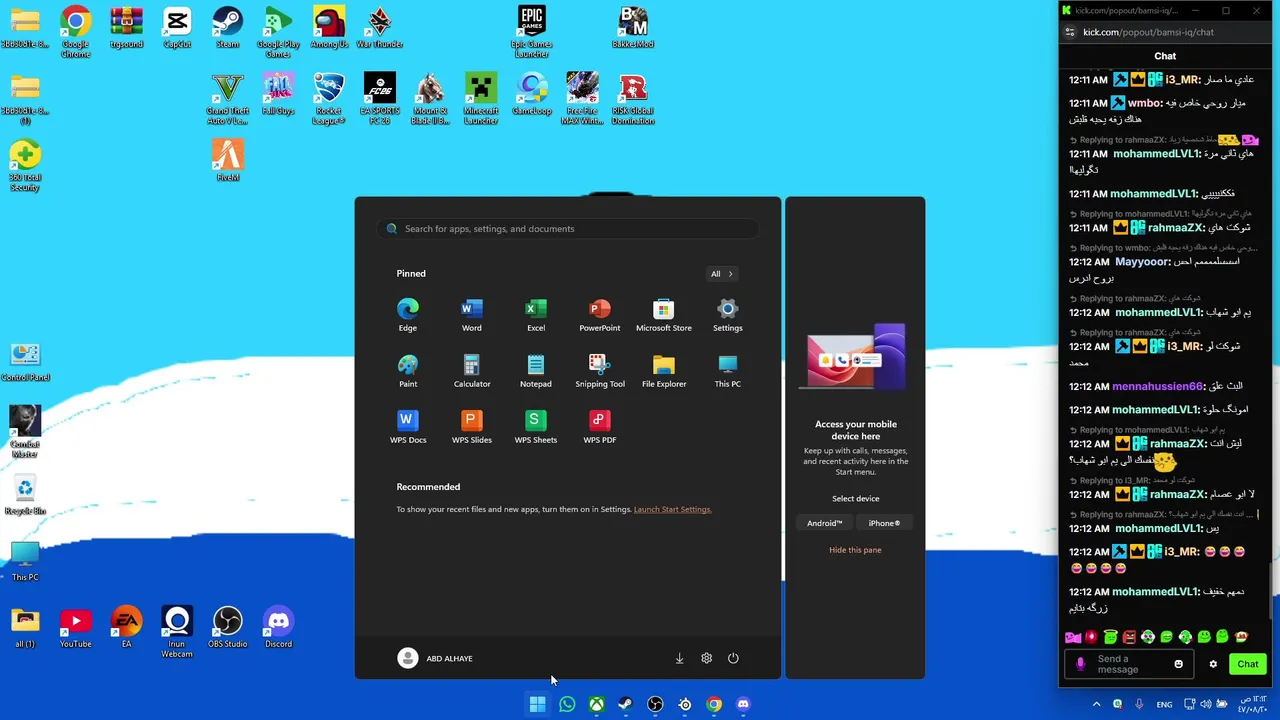Select Epic Games Launcher desktop icon
The image size is (1280, 720).
coord(532,32)
